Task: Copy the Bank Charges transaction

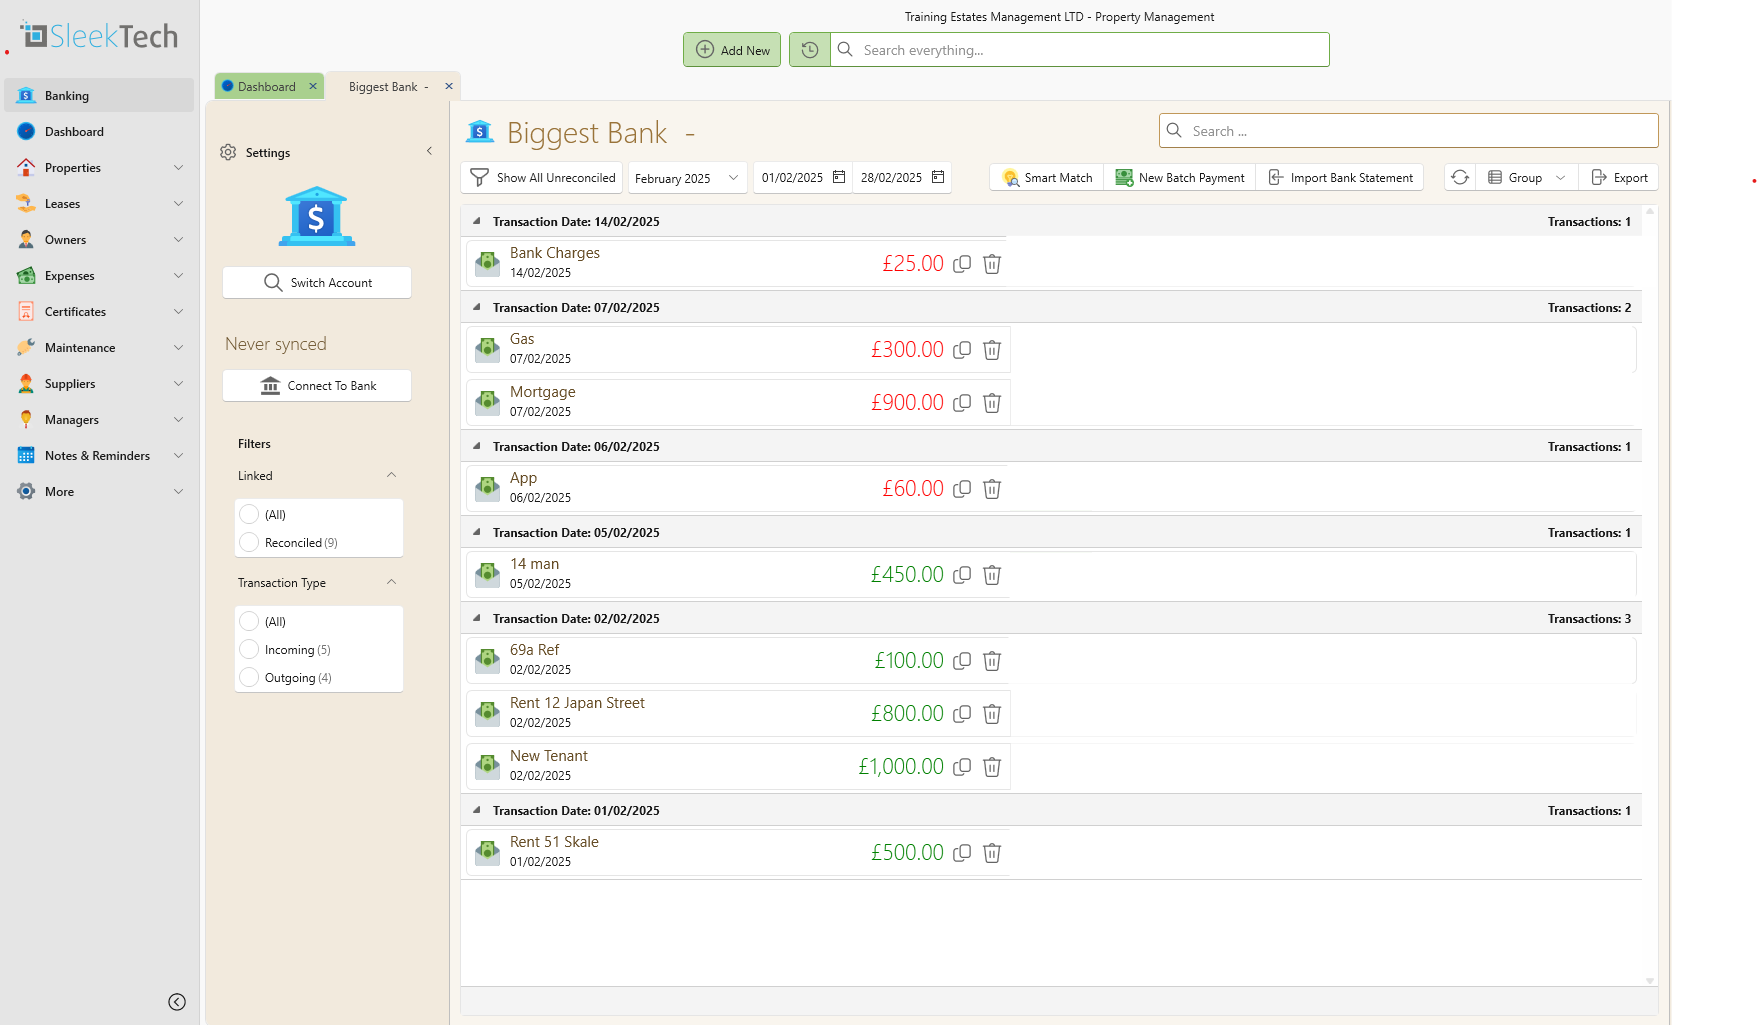Action: coord(962,264)
